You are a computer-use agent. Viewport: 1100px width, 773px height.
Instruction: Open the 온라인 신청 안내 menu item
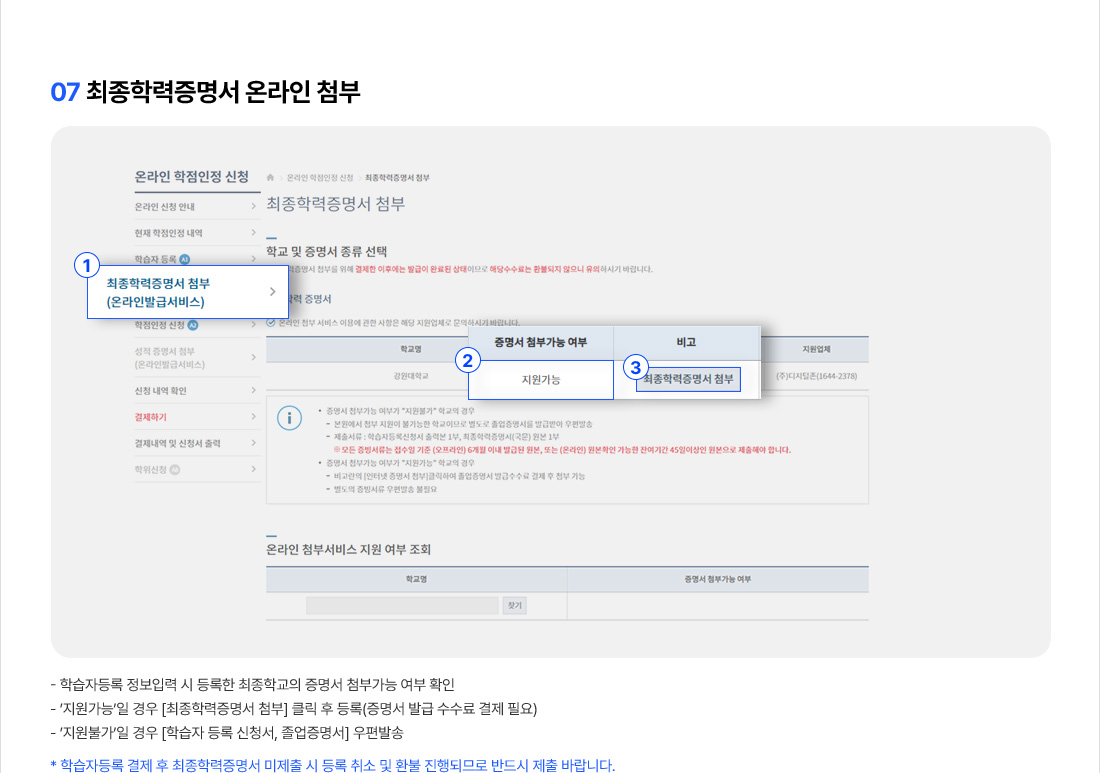pos(195,207)
